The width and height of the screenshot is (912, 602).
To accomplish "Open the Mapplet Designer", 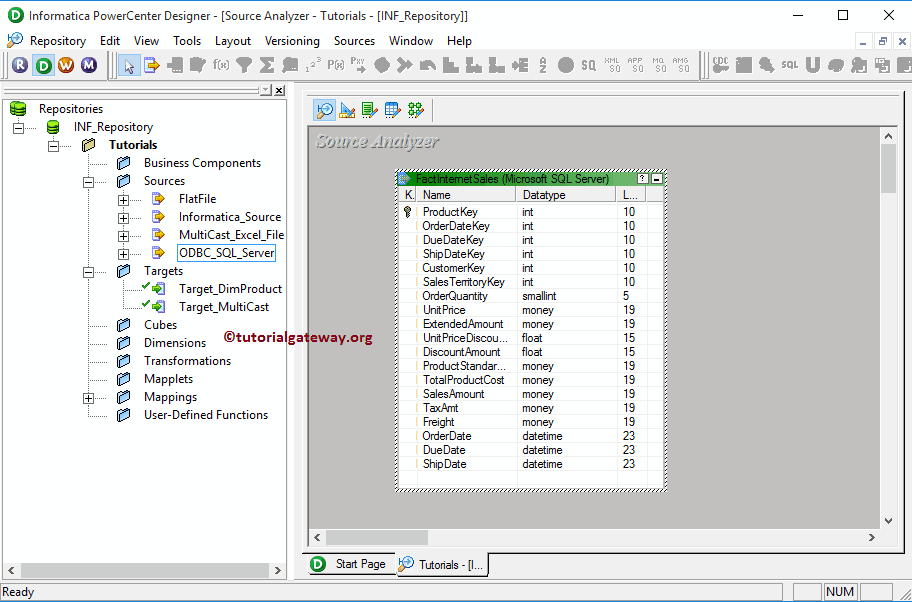I will coord(392,110).
